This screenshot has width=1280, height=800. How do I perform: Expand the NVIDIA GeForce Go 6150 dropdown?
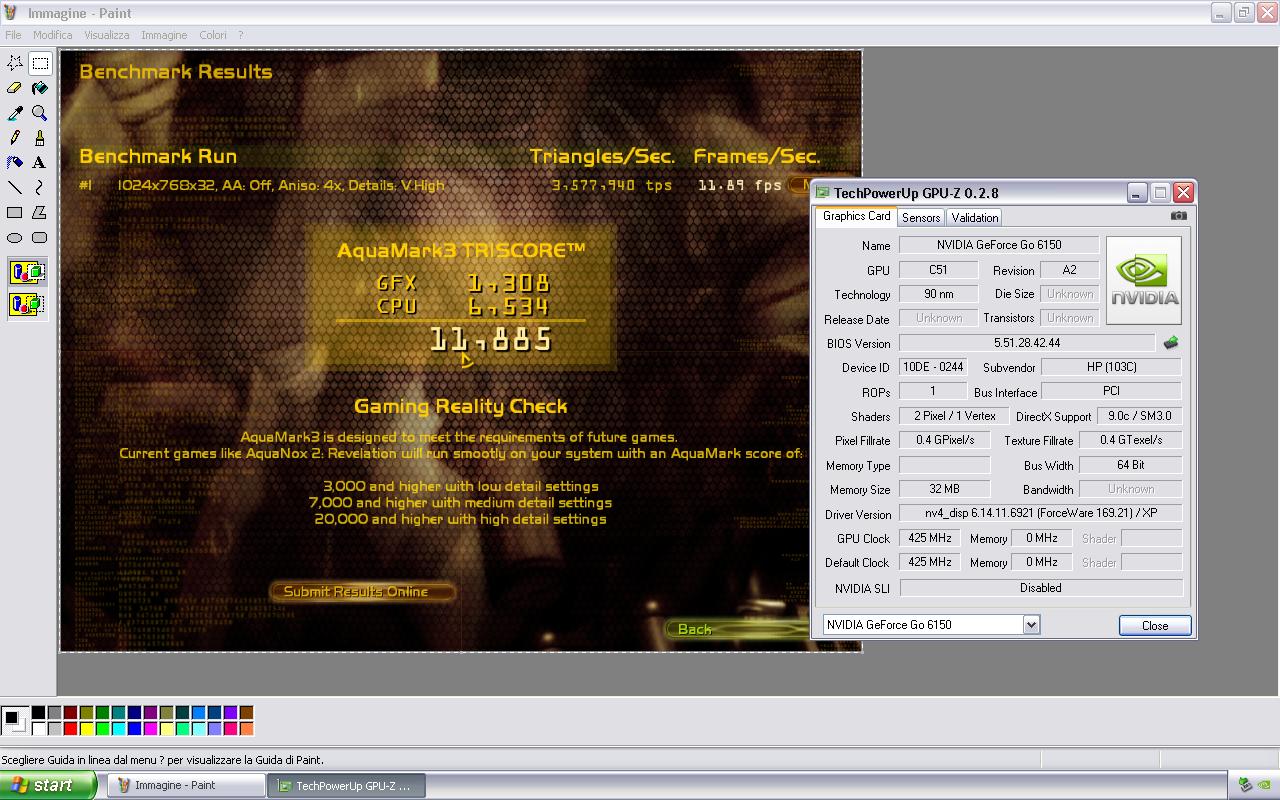tap(1031, 625)
